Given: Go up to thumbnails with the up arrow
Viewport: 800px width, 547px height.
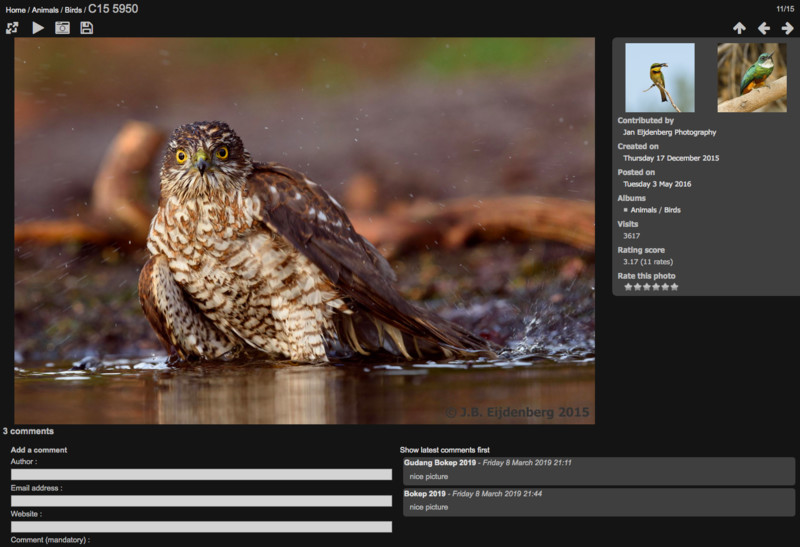Looking at the screenshot, I should pyautogui.click(x=739, y=28).
